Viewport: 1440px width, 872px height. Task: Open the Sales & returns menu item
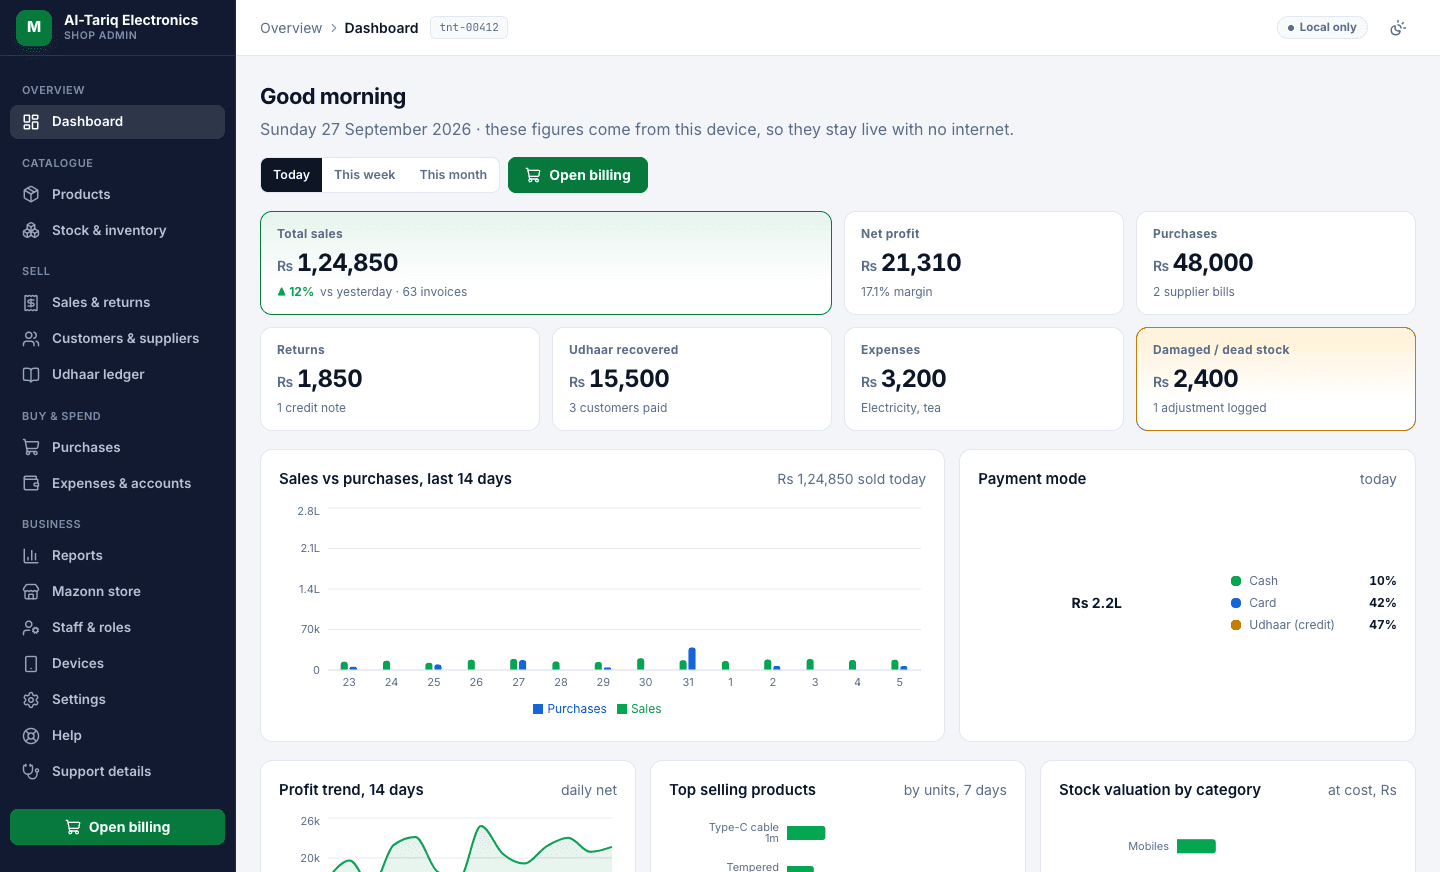click(x=117, y=302)
